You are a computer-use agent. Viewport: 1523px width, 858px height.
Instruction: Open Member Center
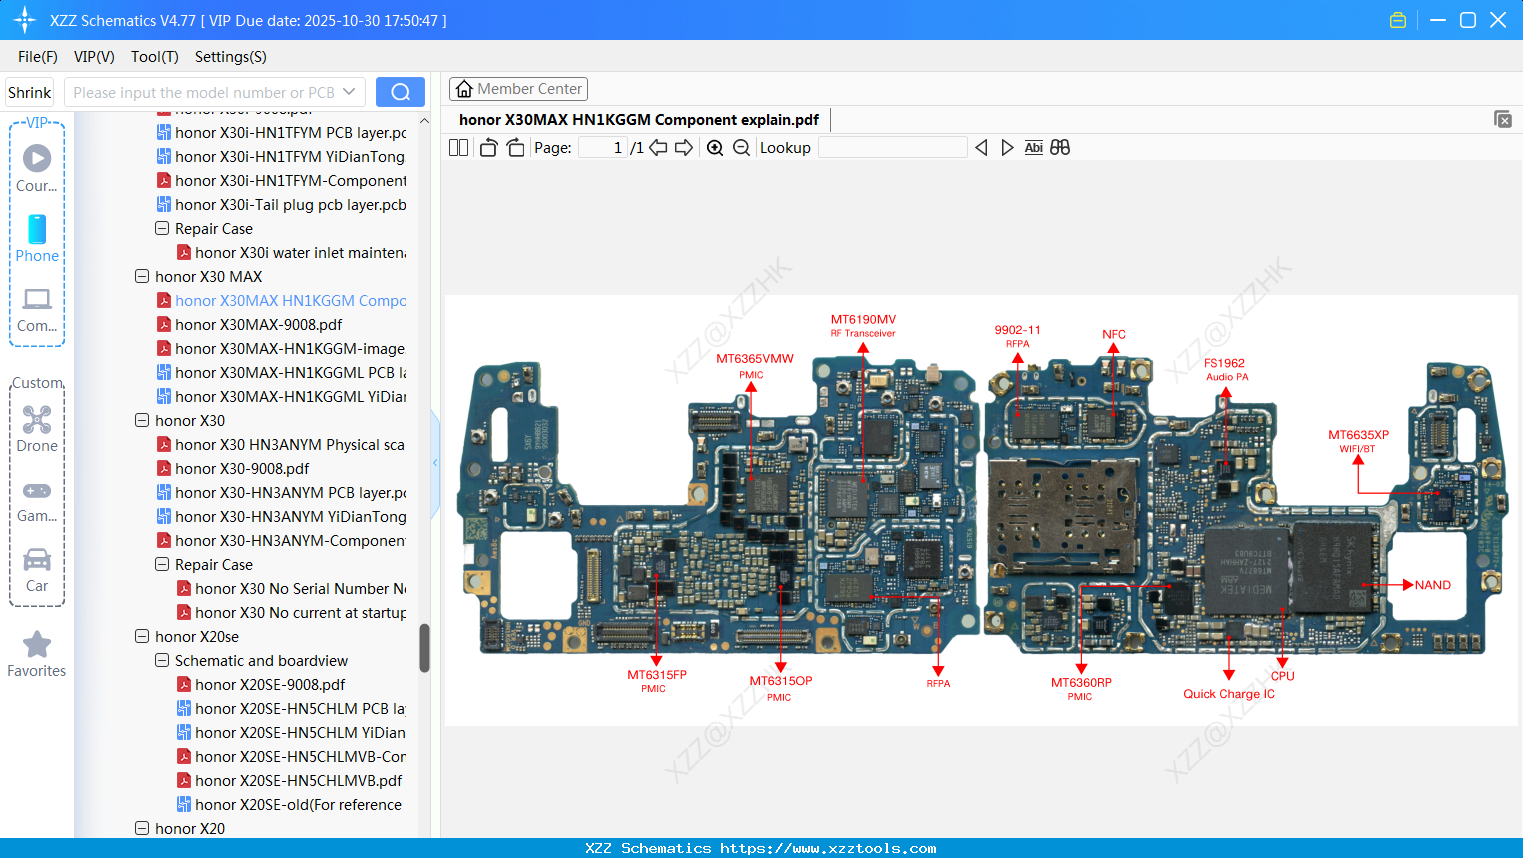(518, 89)
